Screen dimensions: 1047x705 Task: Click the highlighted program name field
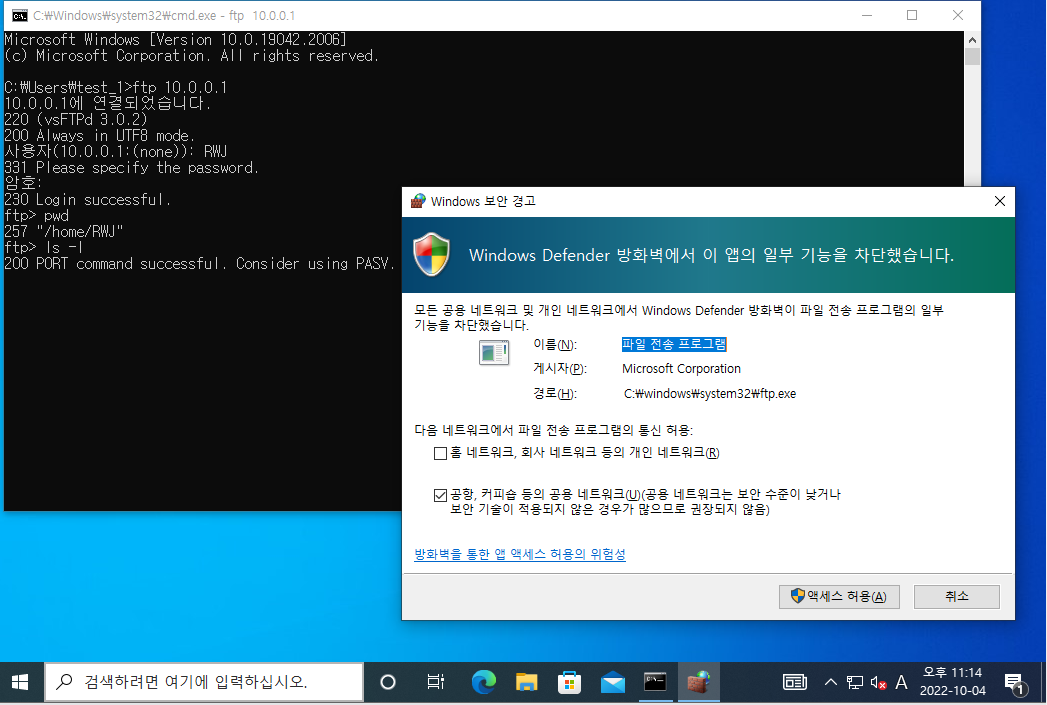point(674,344)
